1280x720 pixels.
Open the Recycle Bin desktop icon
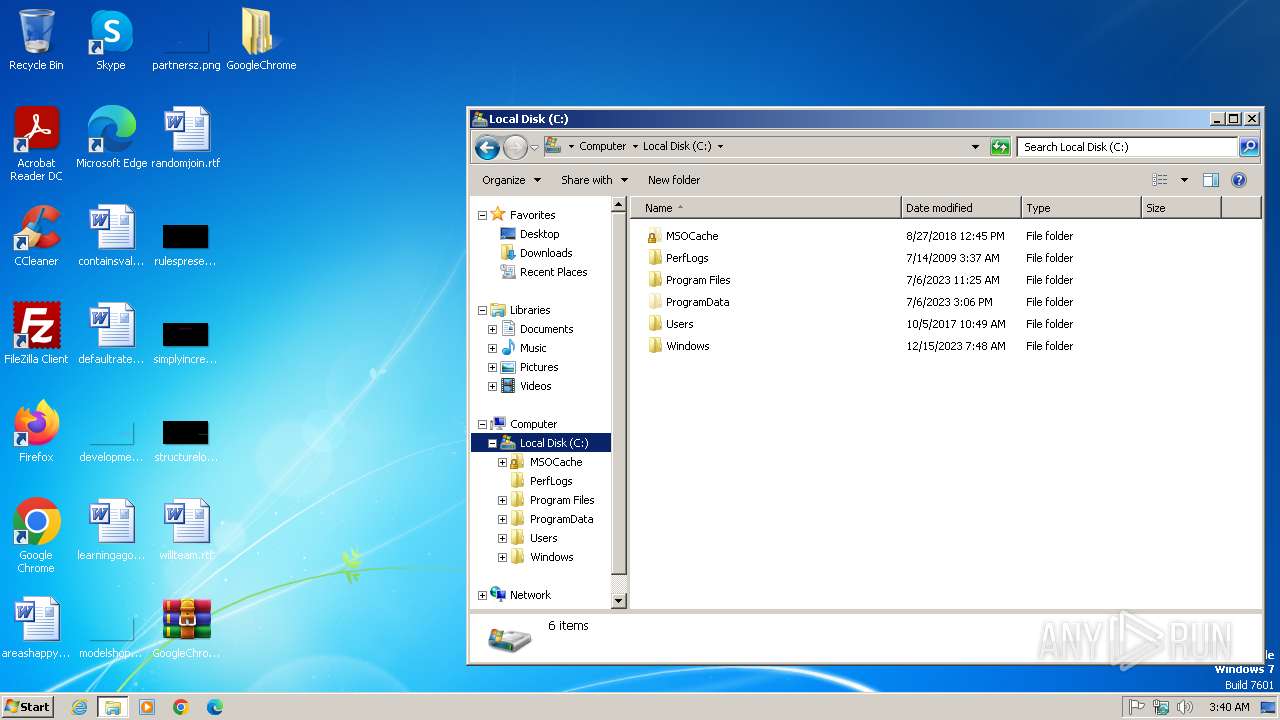pyautogui.click(x=36, y=40)
